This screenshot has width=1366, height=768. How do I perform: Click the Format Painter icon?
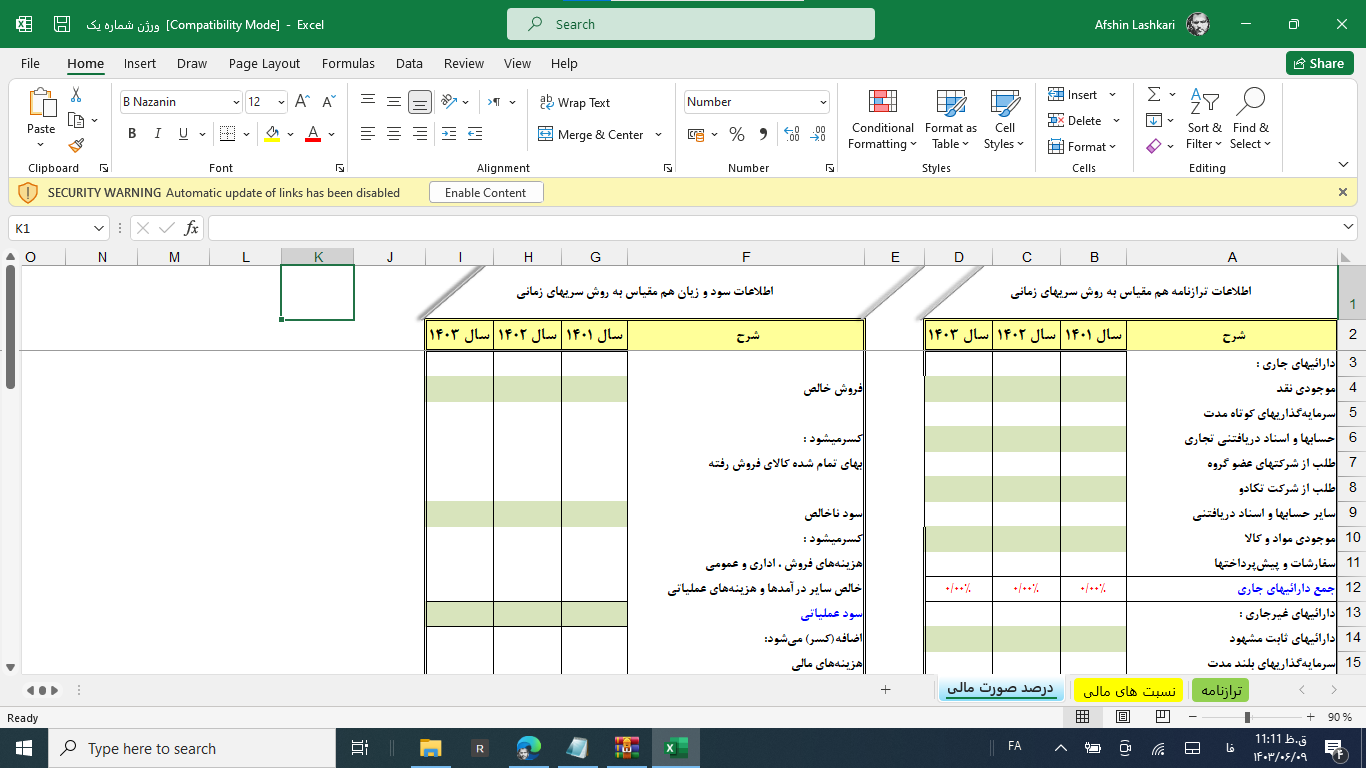click(x=75, y=145)
